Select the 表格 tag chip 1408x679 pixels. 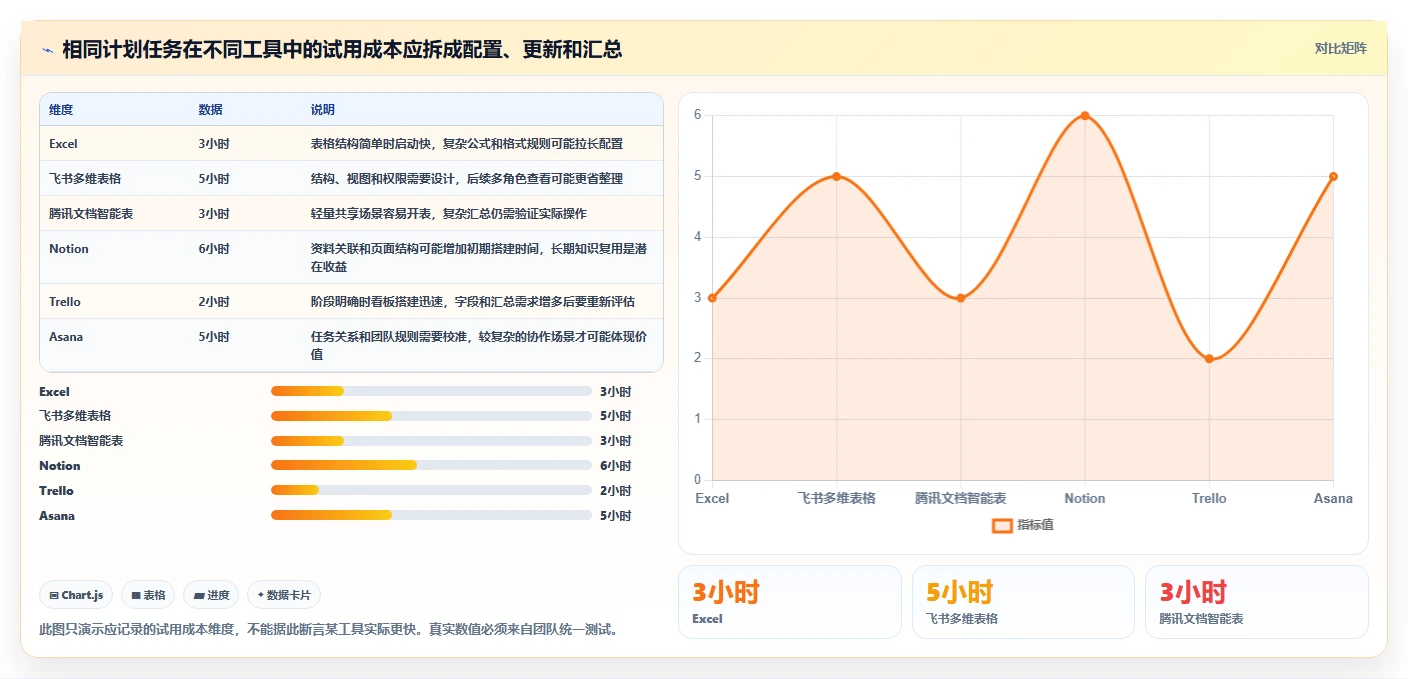(148, 595)
